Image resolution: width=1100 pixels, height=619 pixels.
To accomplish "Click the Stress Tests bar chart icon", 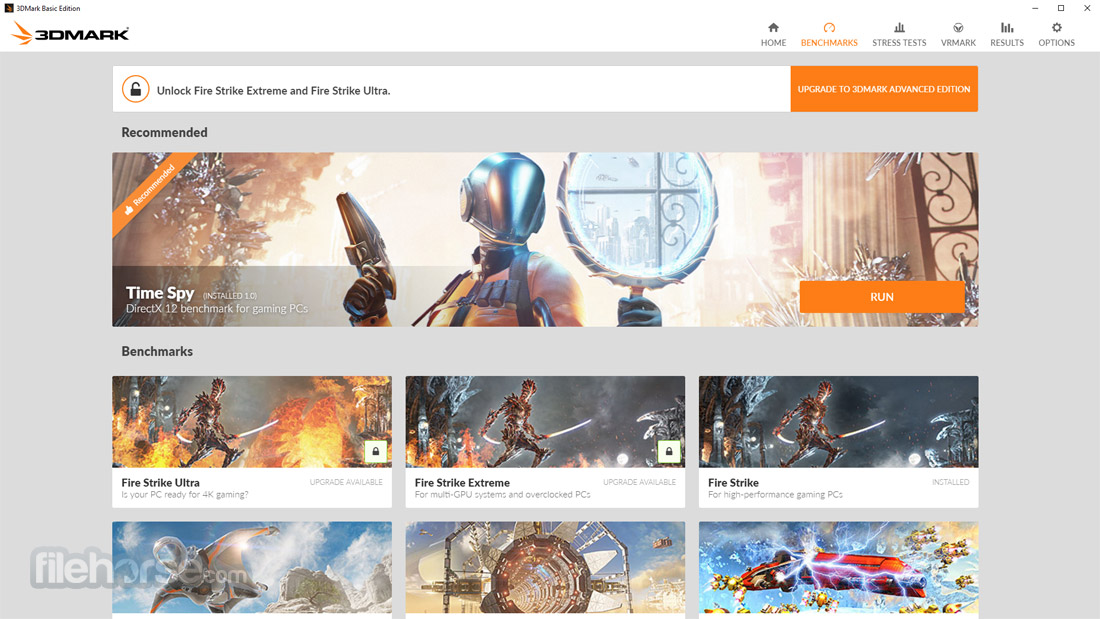I will coord(899,28).
